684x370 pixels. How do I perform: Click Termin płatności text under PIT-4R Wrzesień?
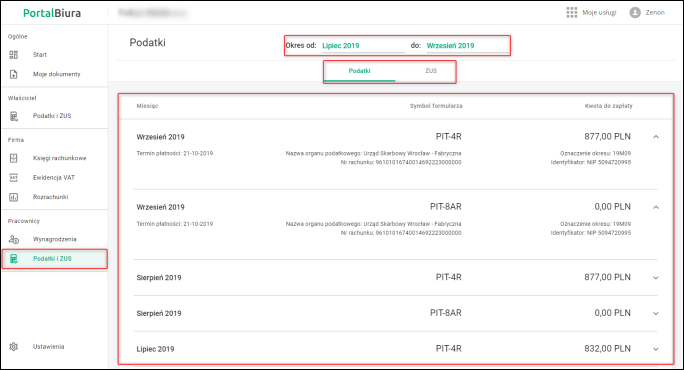coord(174,154)
